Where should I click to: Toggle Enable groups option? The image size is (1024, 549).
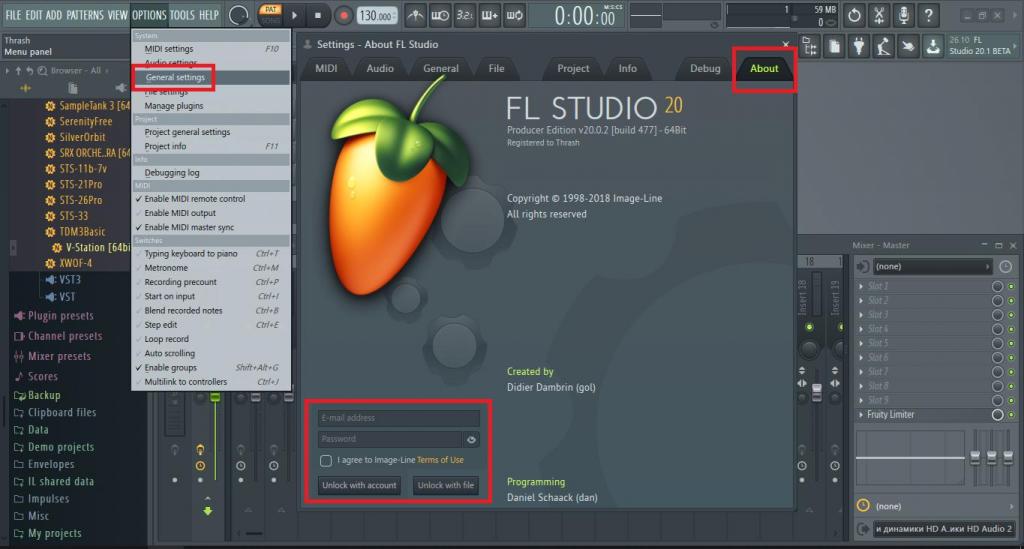coord(211,368)
